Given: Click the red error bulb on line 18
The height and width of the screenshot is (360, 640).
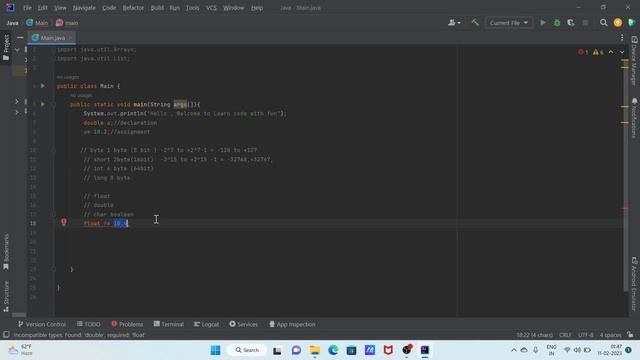Looking at the screenshot, I should [x=64, y=222].
